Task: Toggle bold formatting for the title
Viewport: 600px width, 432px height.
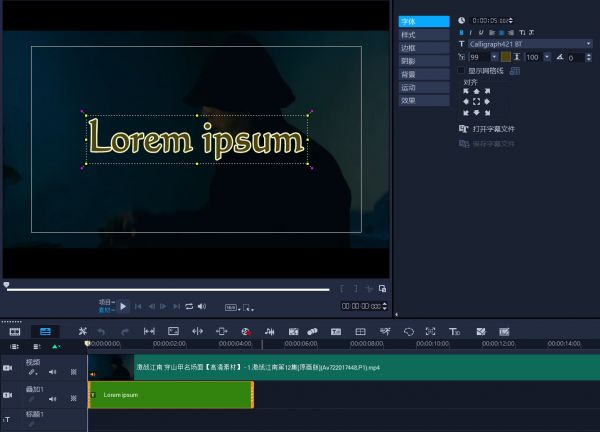Action: point(462,32)
